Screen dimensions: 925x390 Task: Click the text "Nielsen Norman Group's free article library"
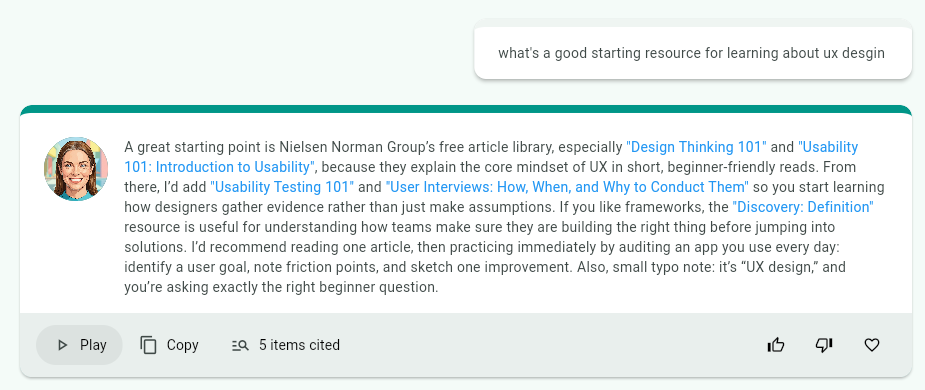coord(416,147)
